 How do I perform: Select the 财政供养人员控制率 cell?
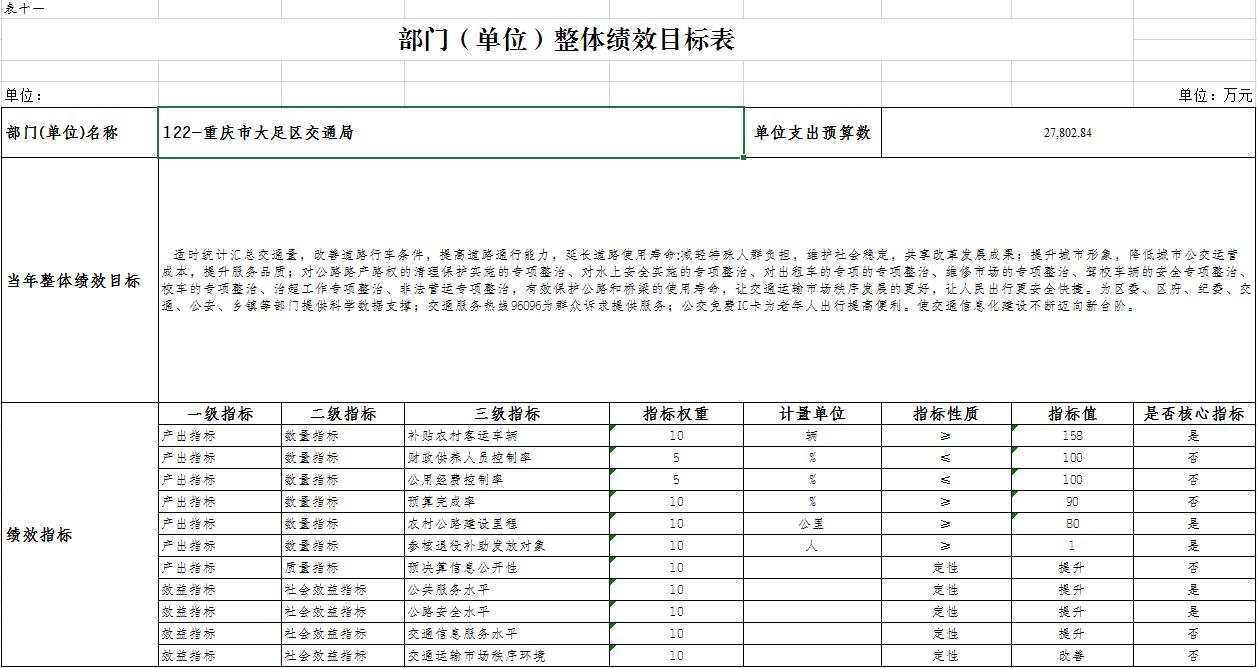pos(507,458)
